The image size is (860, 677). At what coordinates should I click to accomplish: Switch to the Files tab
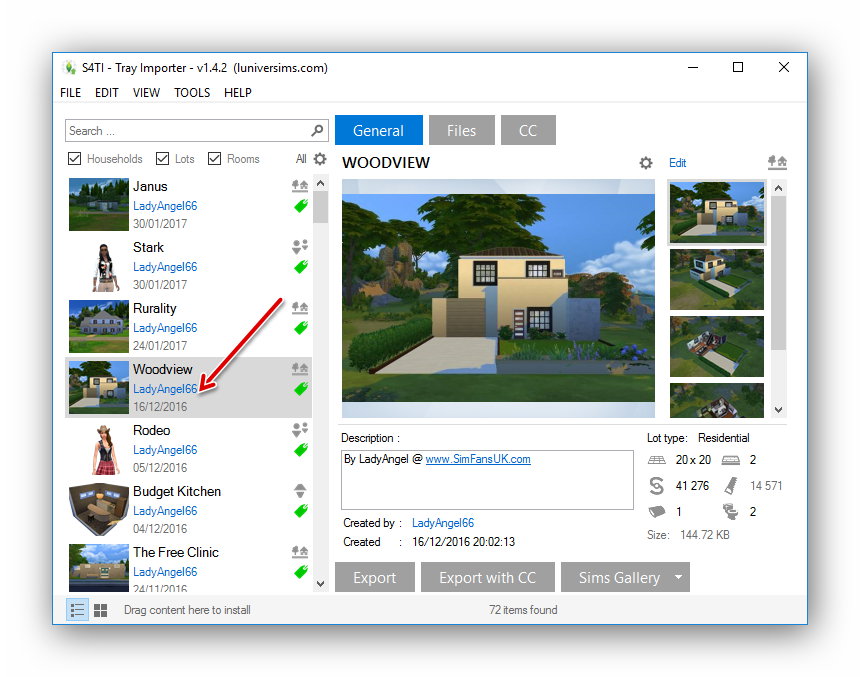tap(461, 130)
